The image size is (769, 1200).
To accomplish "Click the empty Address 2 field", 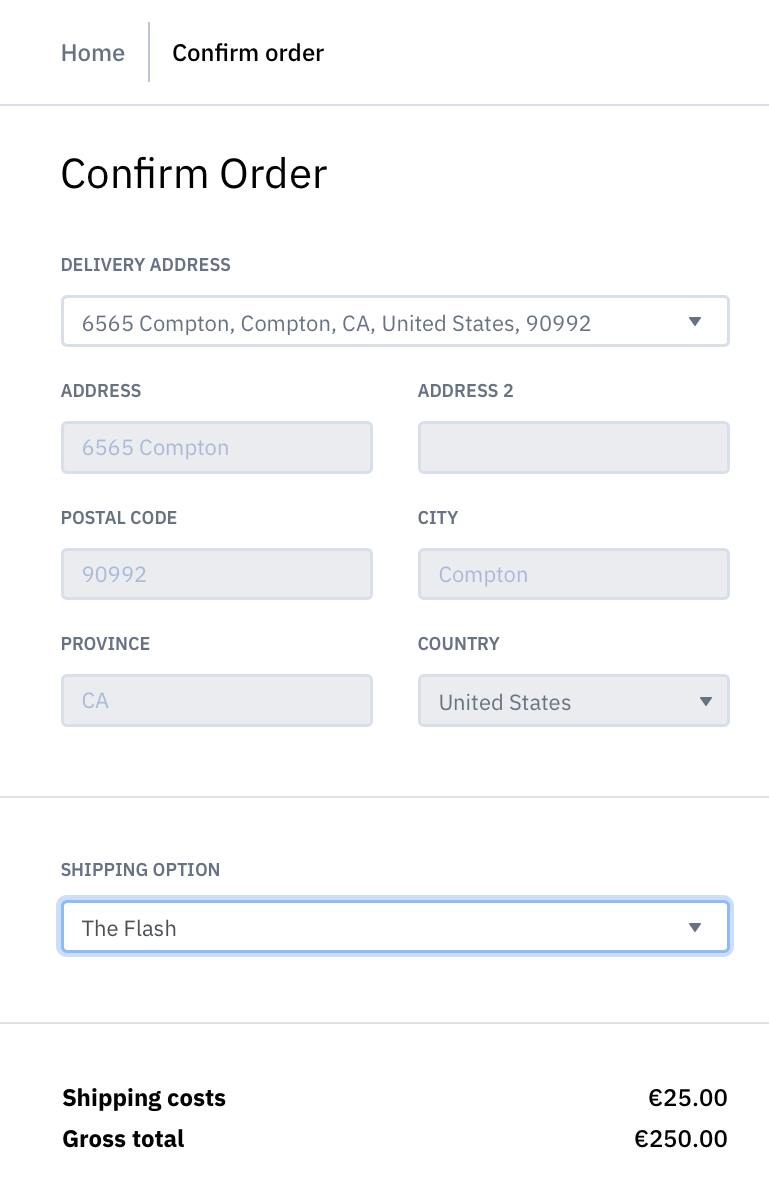I will tap(573, 447).
